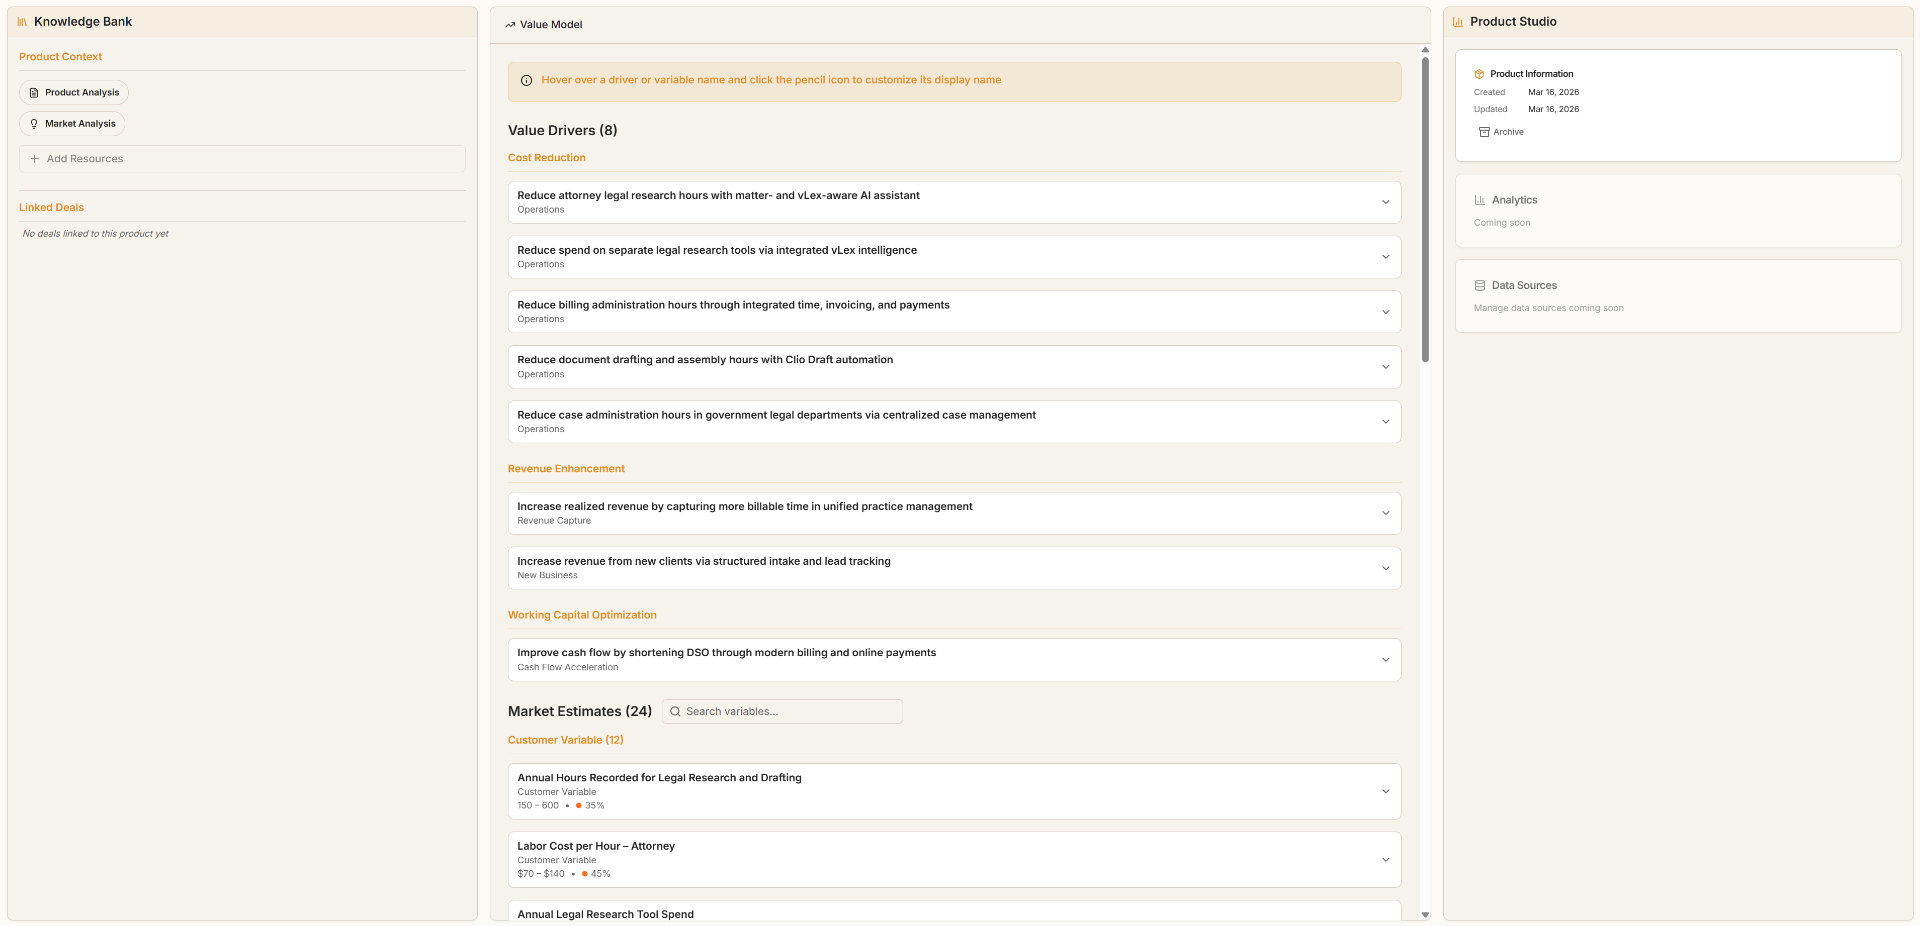The height and width of the screenshot is (926, 1920).
Task: Click the Product Context section label
Action: 61,57
